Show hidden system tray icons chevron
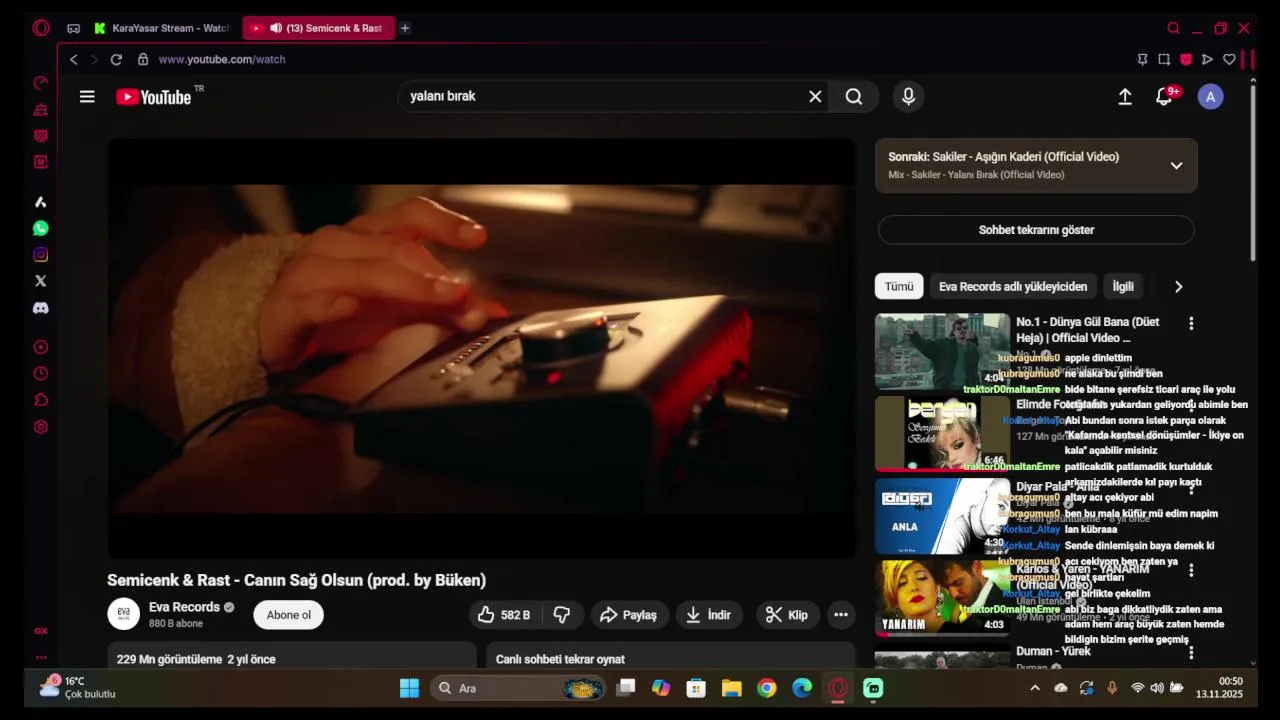1280x720 pixels. click(x=1034, y=688)
